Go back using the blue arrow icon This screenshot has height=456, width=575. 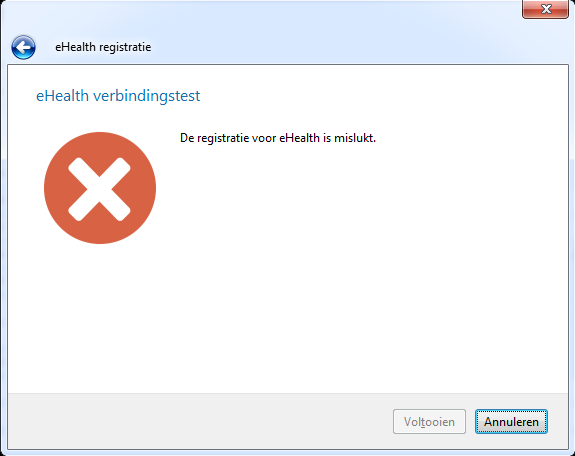(x=23, y=47)
